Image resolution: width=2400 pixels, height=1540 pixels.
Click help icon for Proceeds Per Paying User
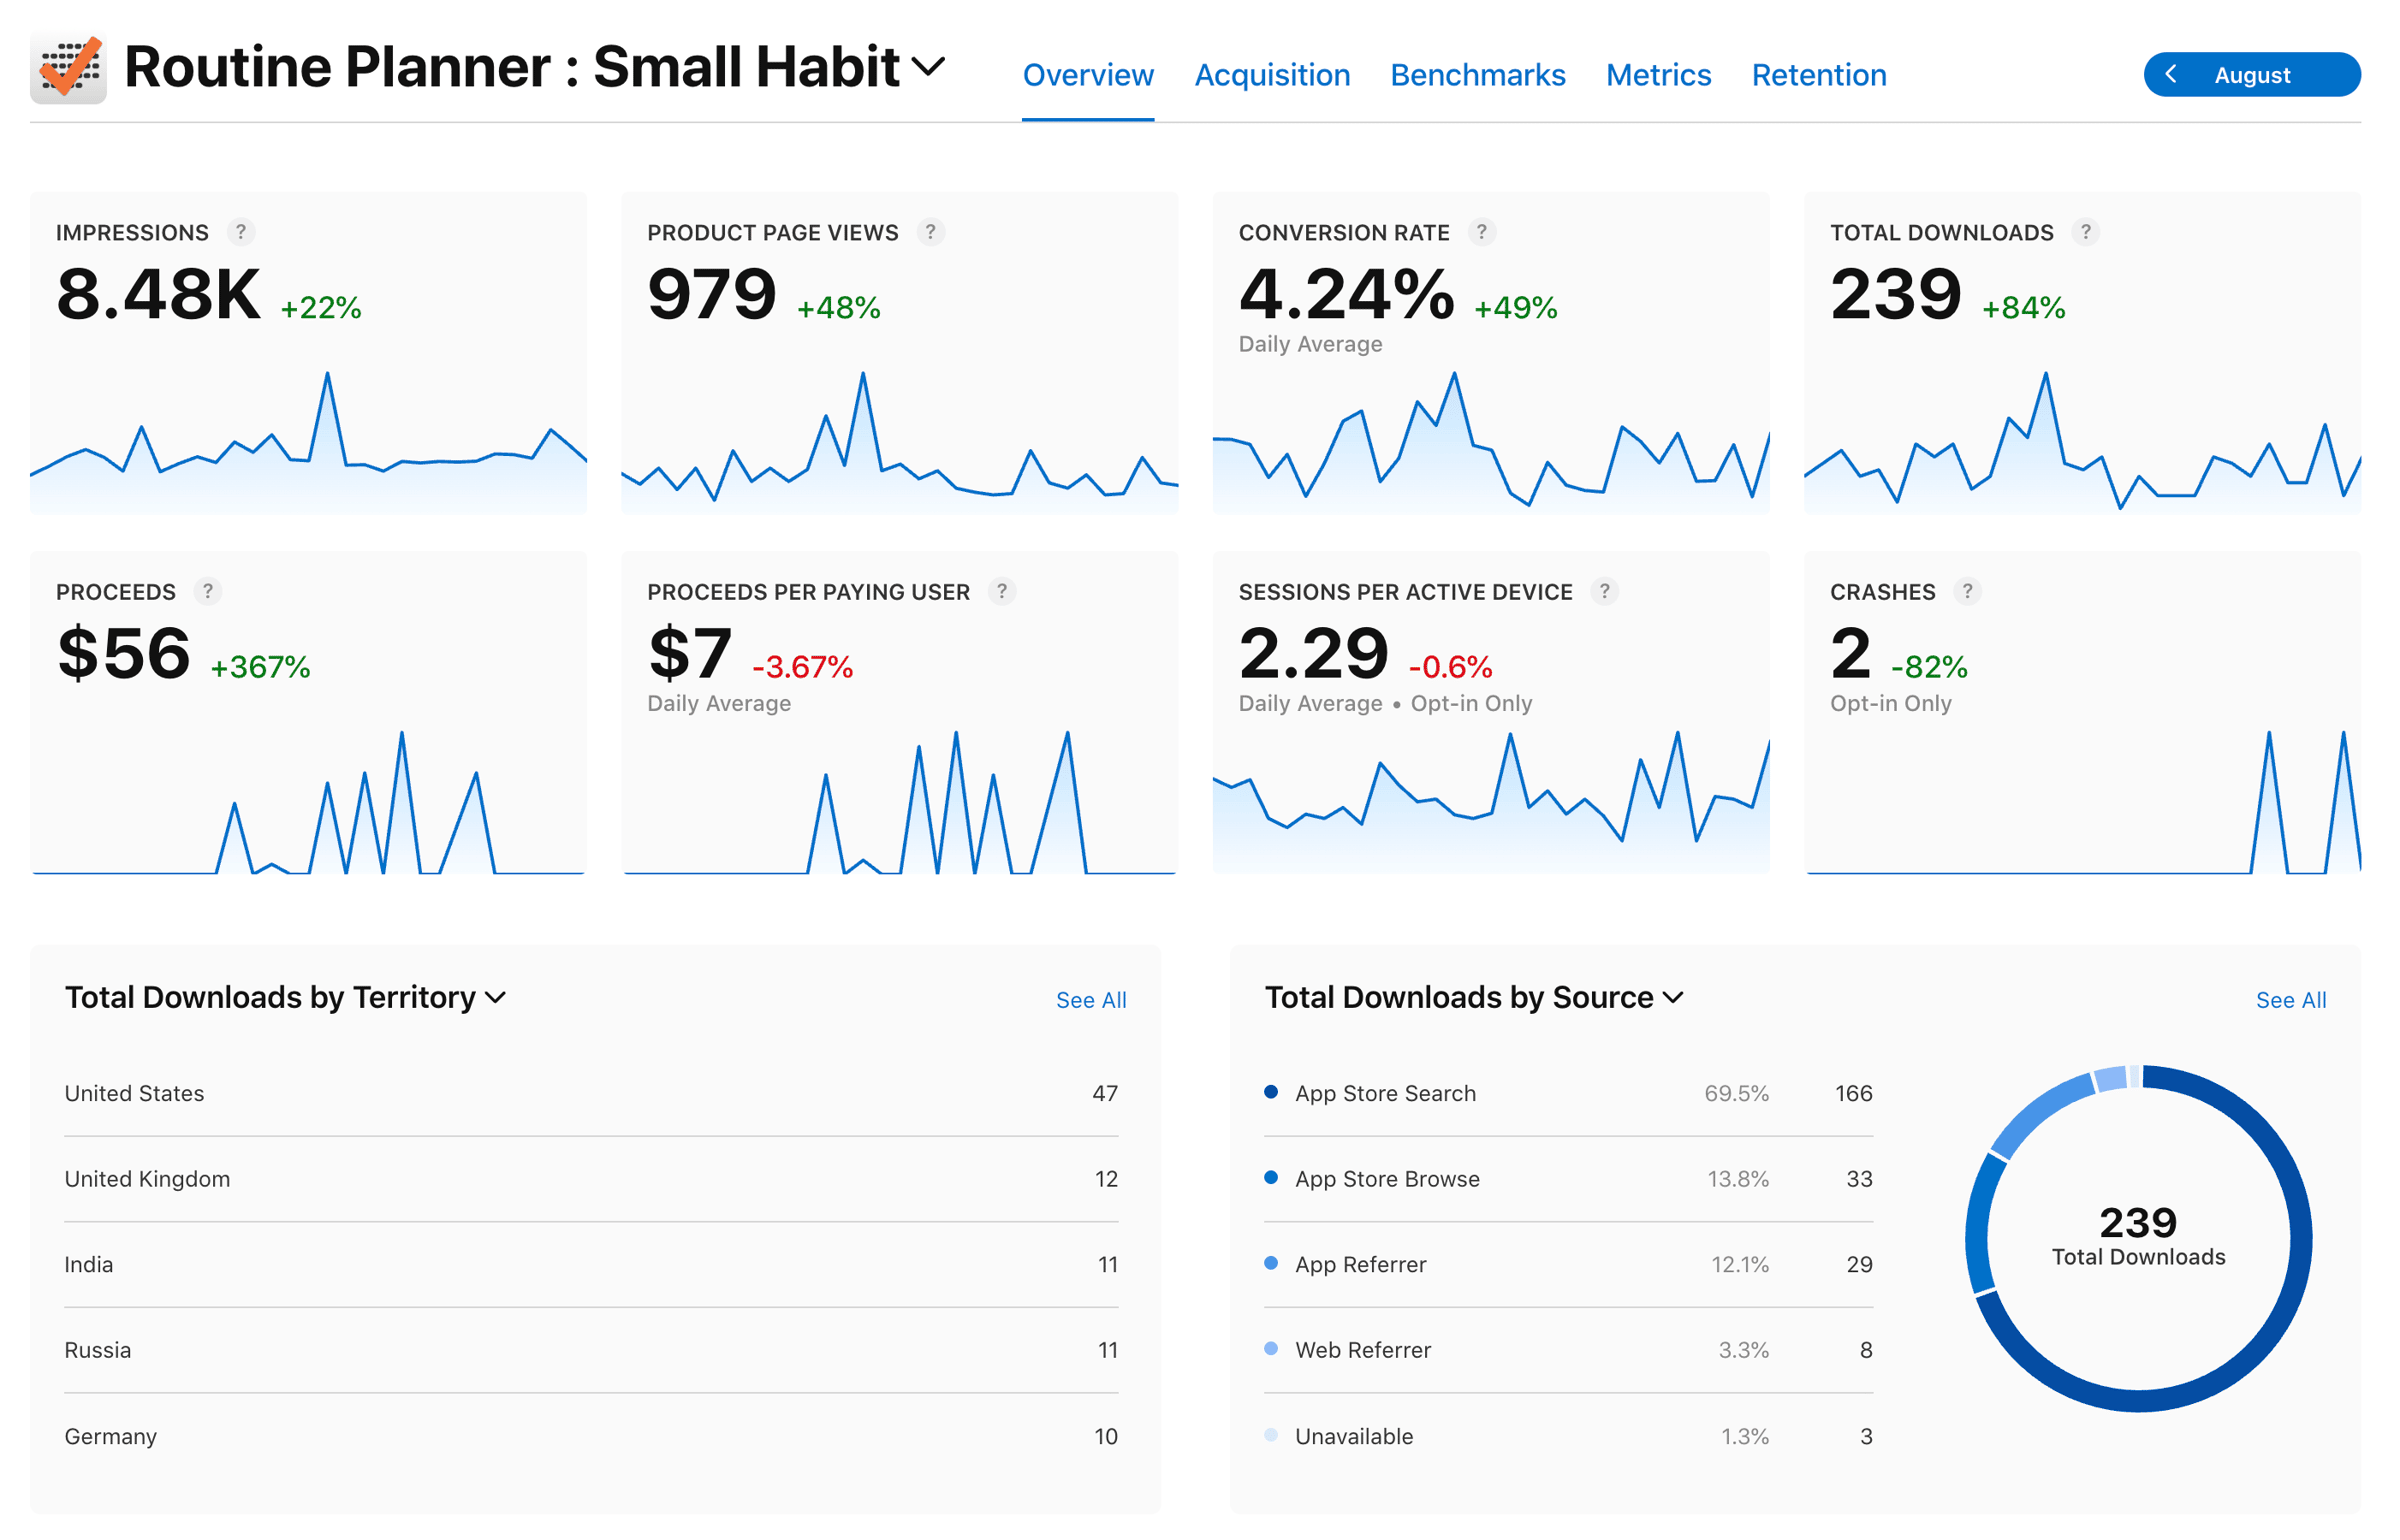tap(1001, 591)
